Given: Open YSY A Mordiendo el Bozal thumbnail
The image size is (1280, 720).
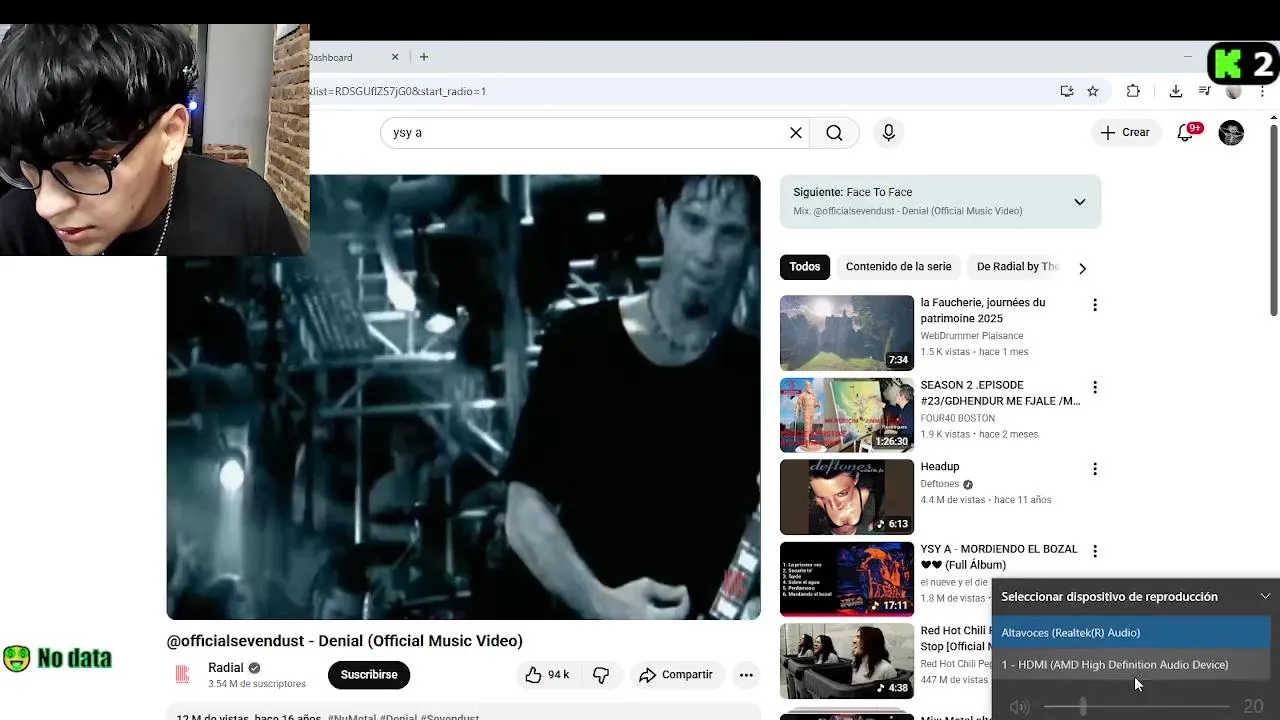Looking at the screenshot, I should 846,579.
